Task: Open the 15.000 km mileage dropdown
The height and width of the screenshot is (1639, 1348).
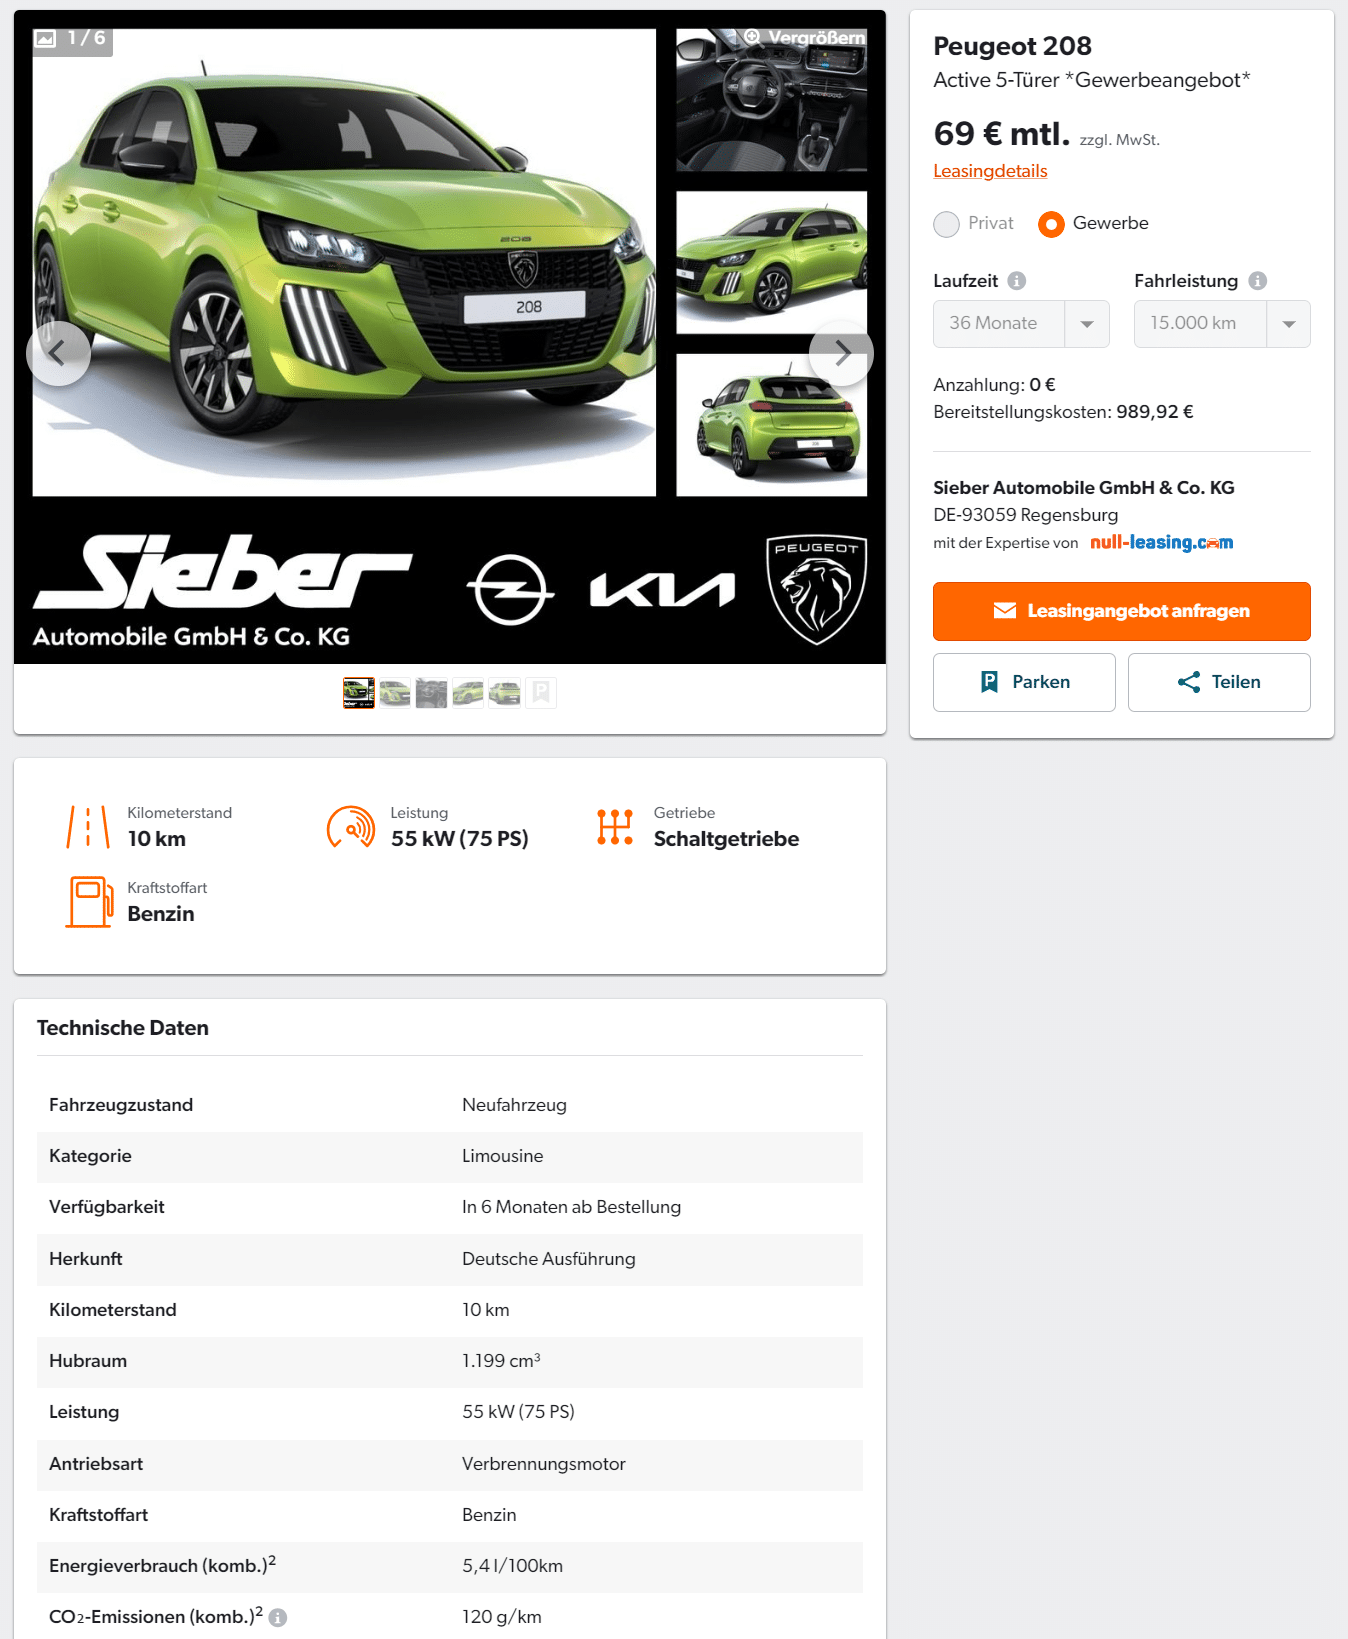Action: click(1222, 324)
